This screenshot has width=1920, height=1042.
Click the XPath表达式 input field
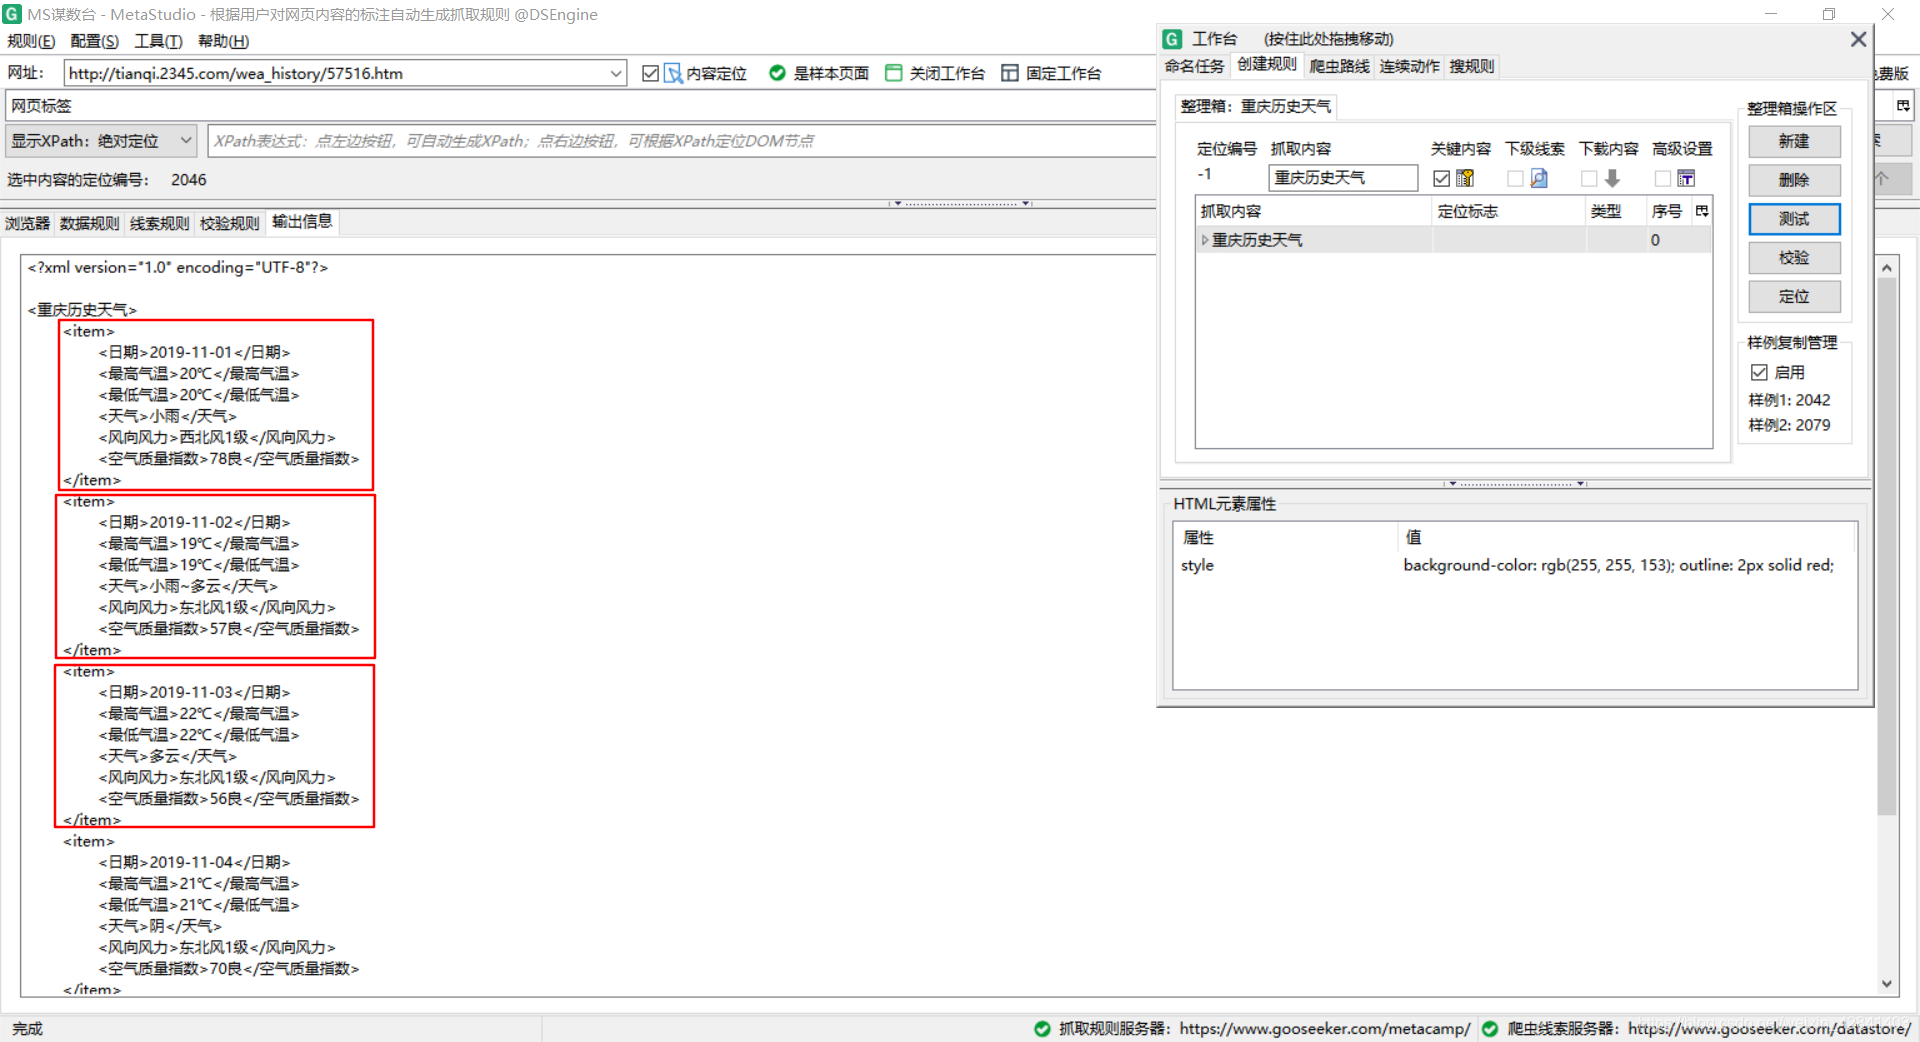point(682,141)
